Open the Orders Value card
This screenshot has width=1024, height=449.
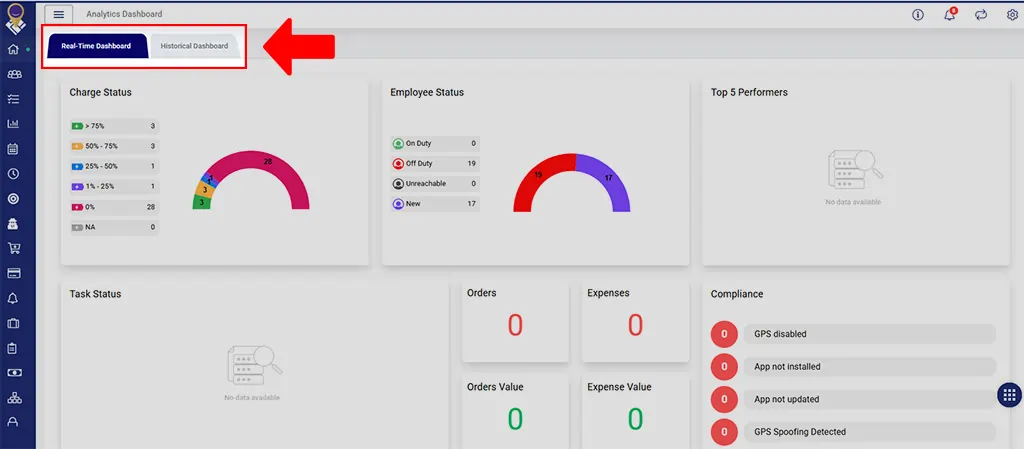515,411
